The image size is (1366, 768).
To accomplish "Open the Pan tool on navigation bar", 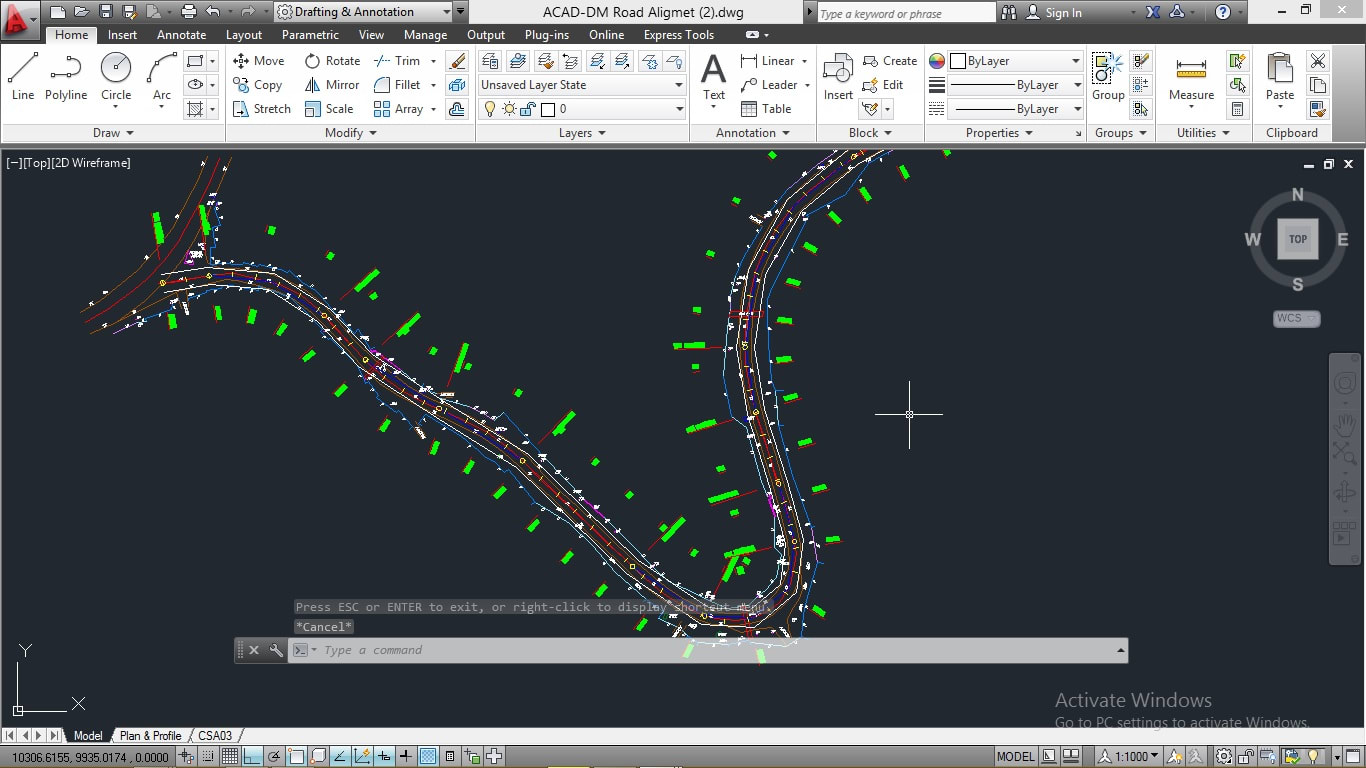I will 1345,425.
